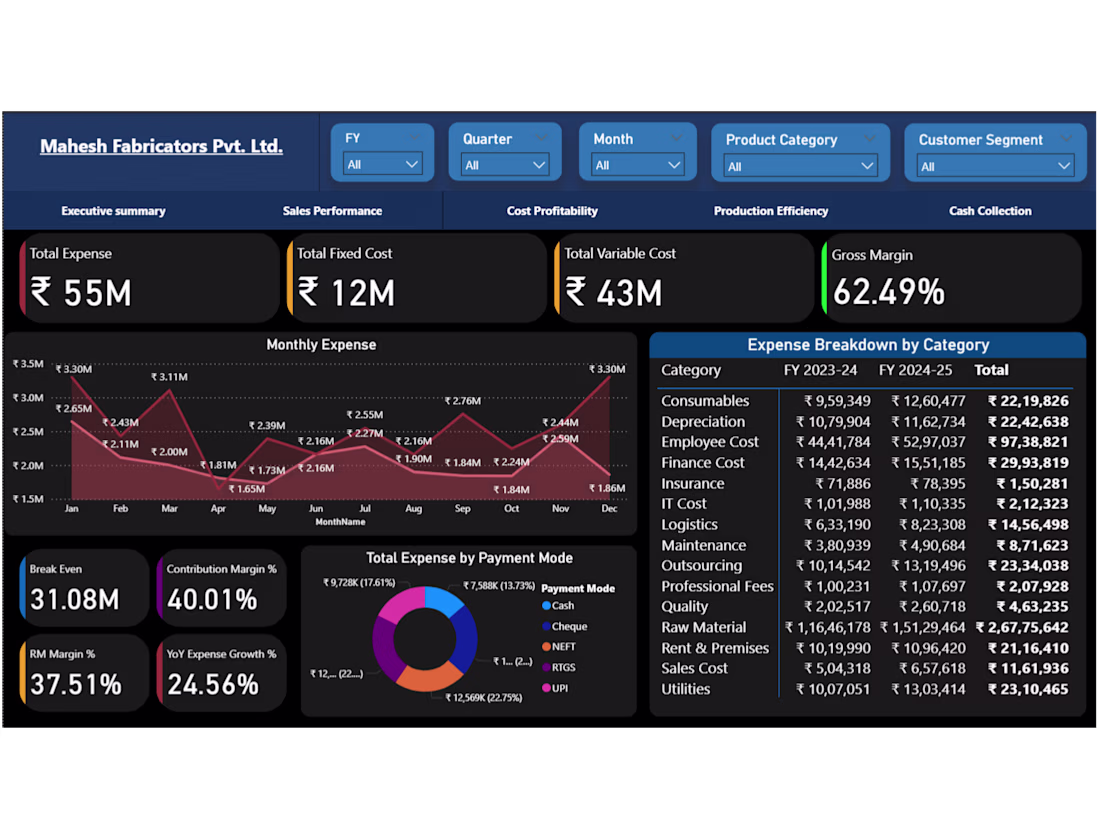Click the RM Margin % card
Viewport: 1100px width, 825px height.
pyautogui.click(x=83, y=673)
